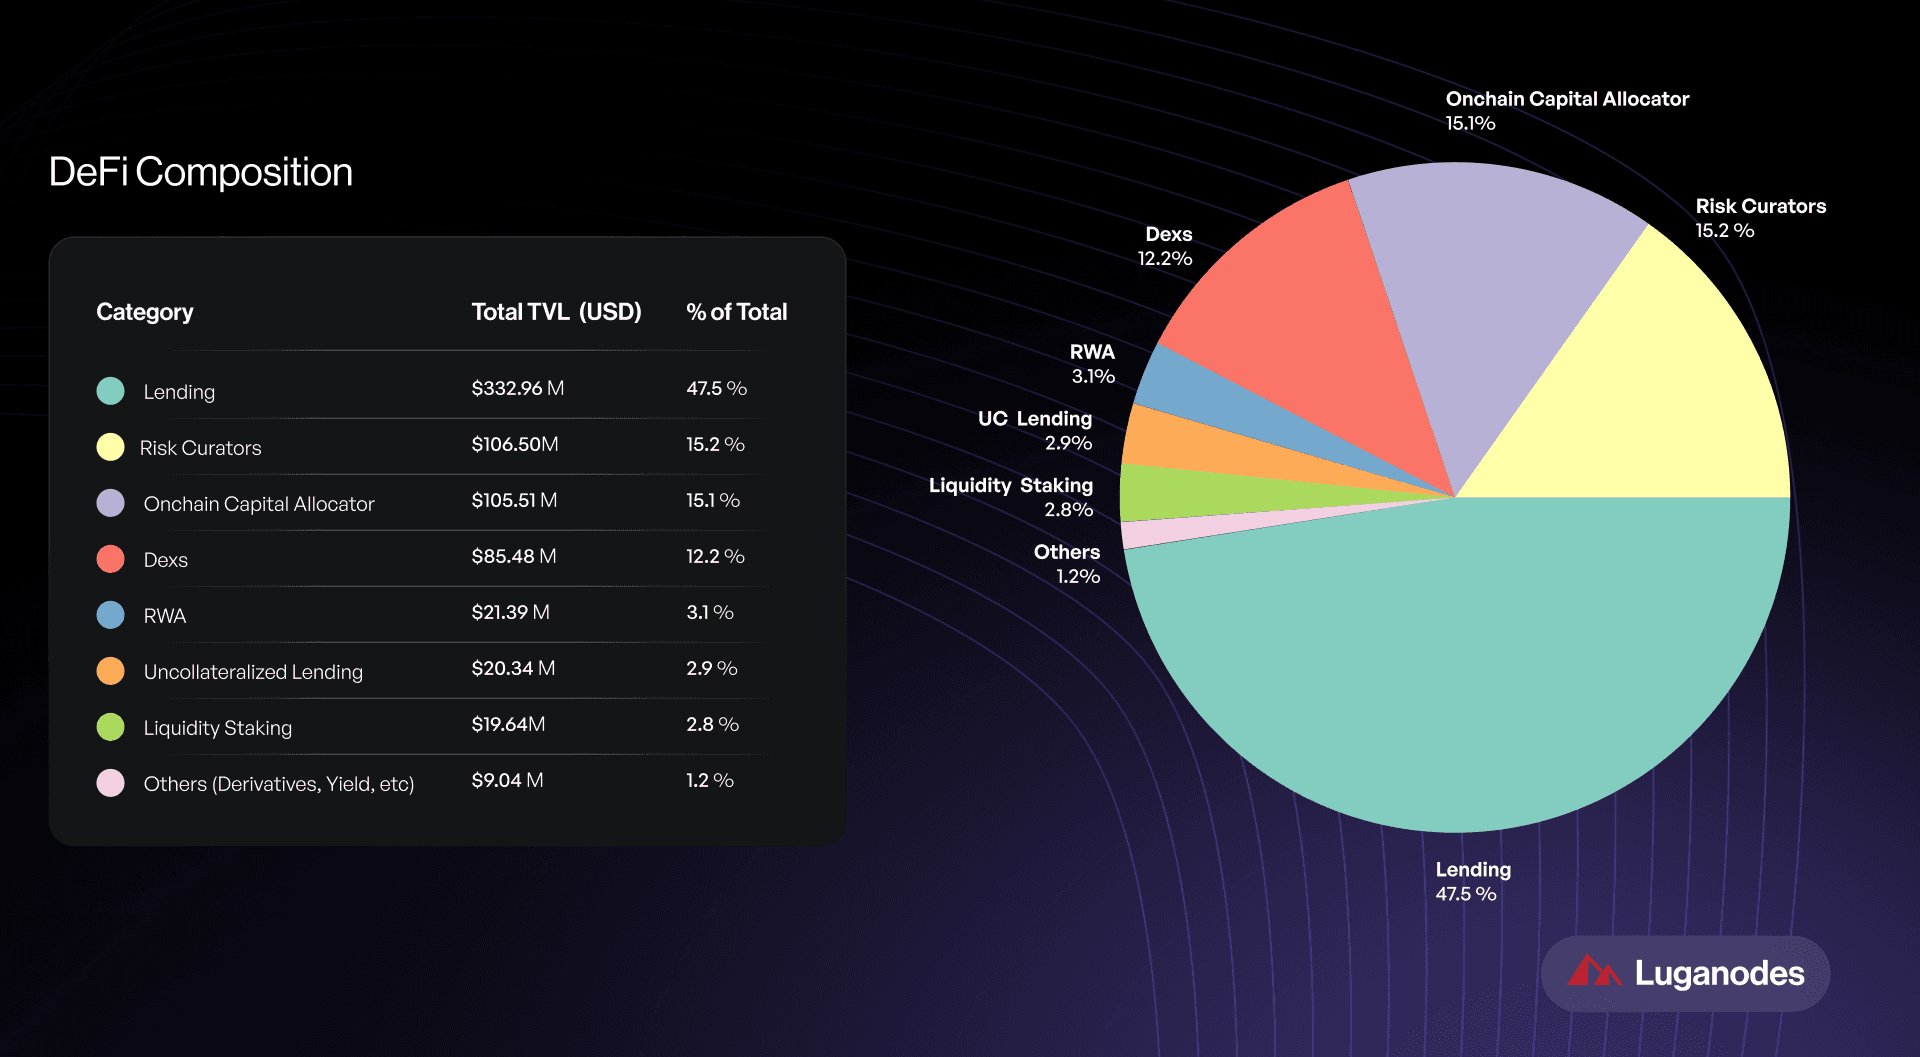Click the Category column header

click(x=145, y=312)
